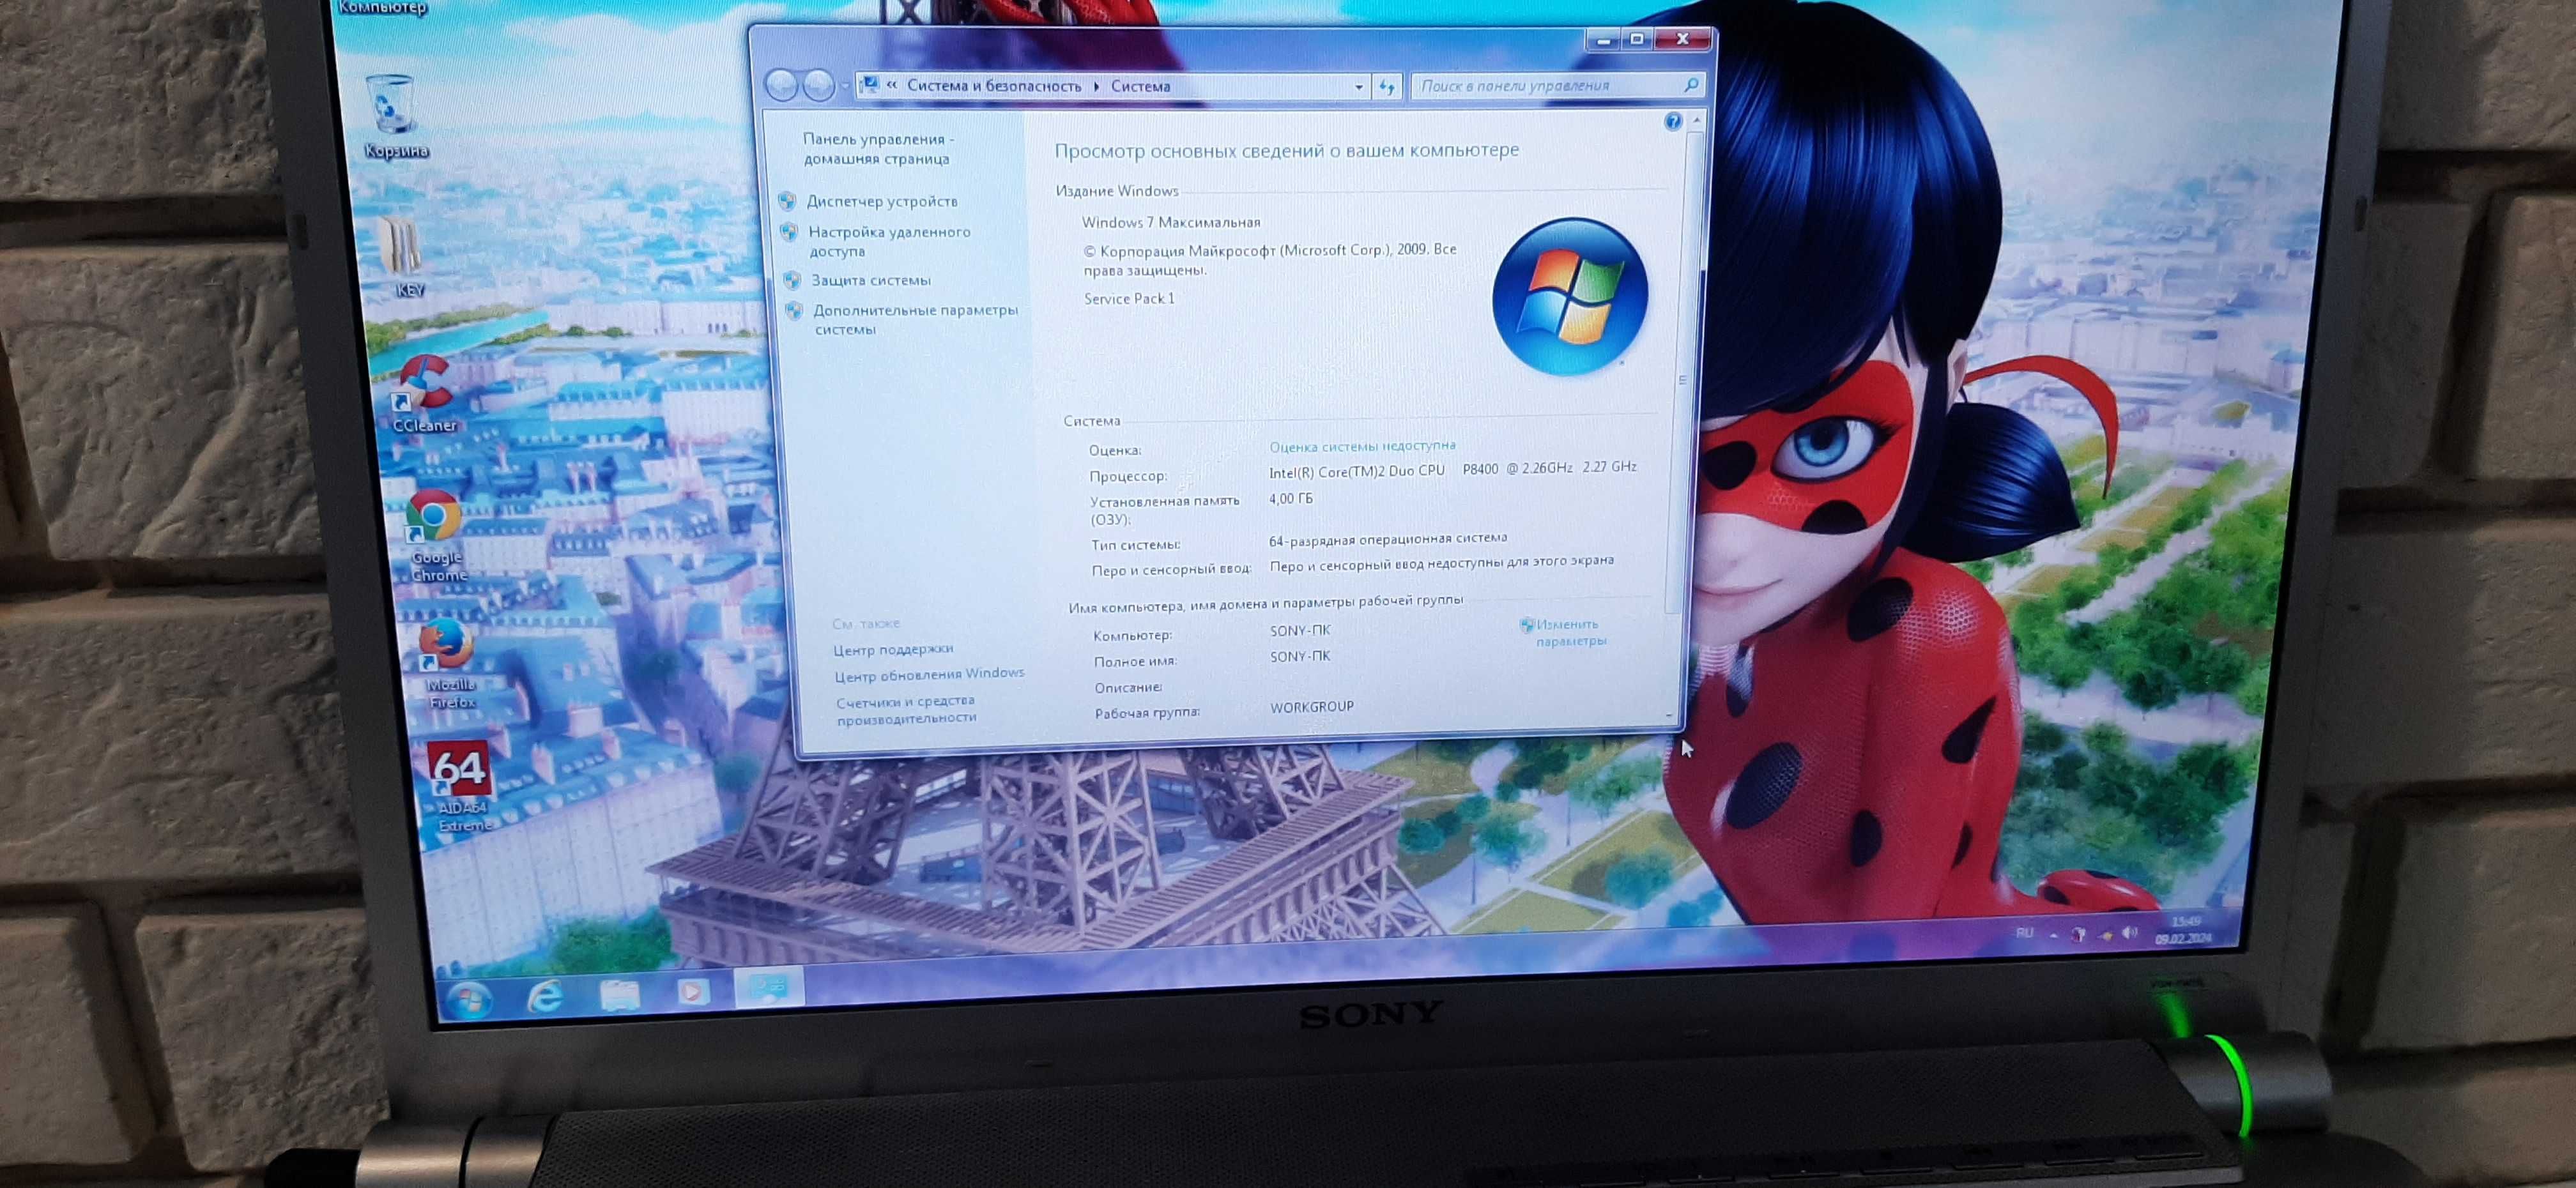This screenshot has height=1188, width=2576.
Task: Click Оценка системы недоступна link
Action: pyautogui.click(x=1362, y=446)
